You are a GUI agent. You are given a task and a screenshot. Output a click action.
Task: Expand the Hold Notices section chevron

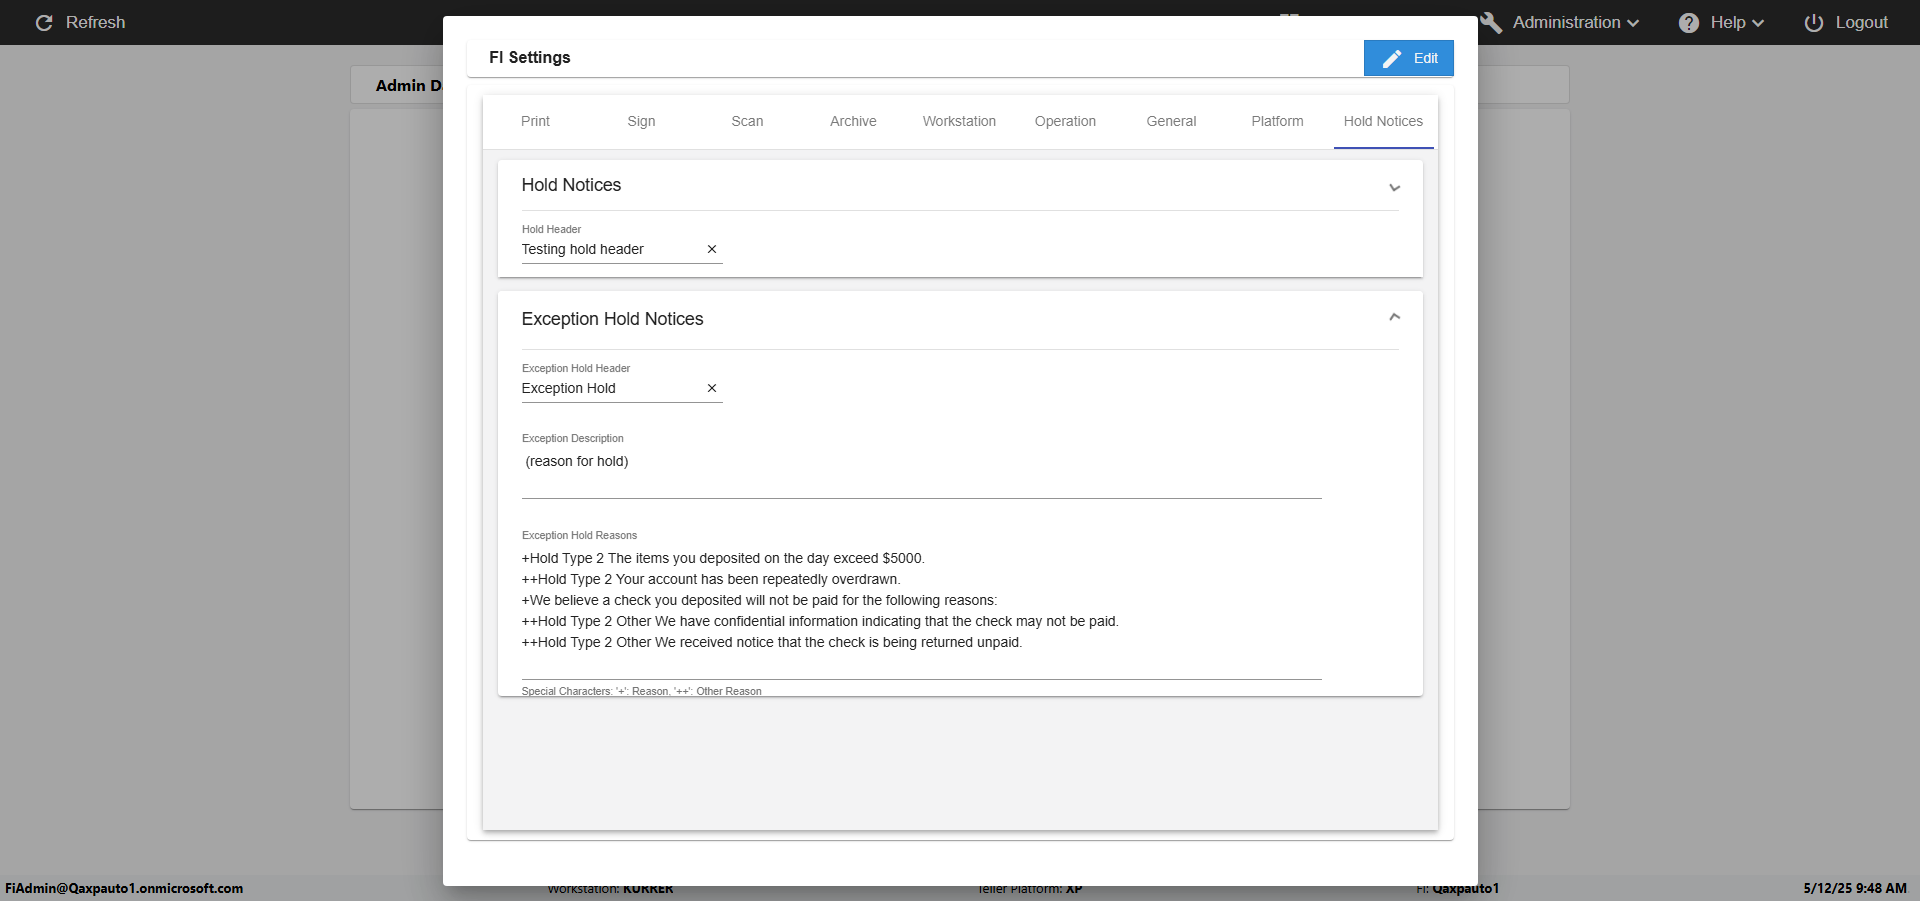1394,188
